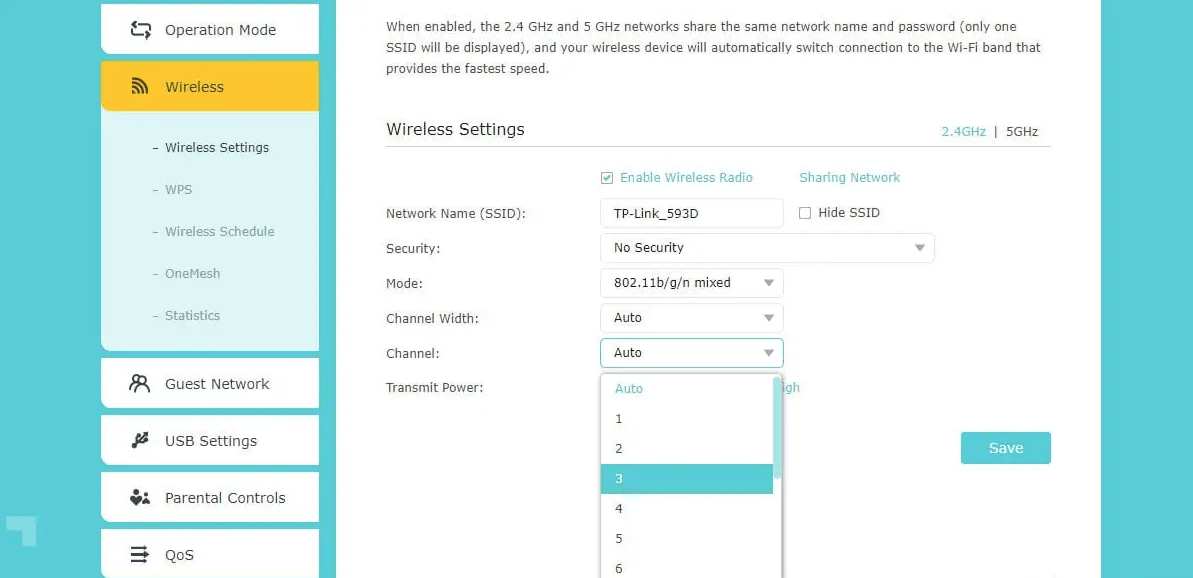Click the Operation Mode arrows icon

tap(141, 30)
